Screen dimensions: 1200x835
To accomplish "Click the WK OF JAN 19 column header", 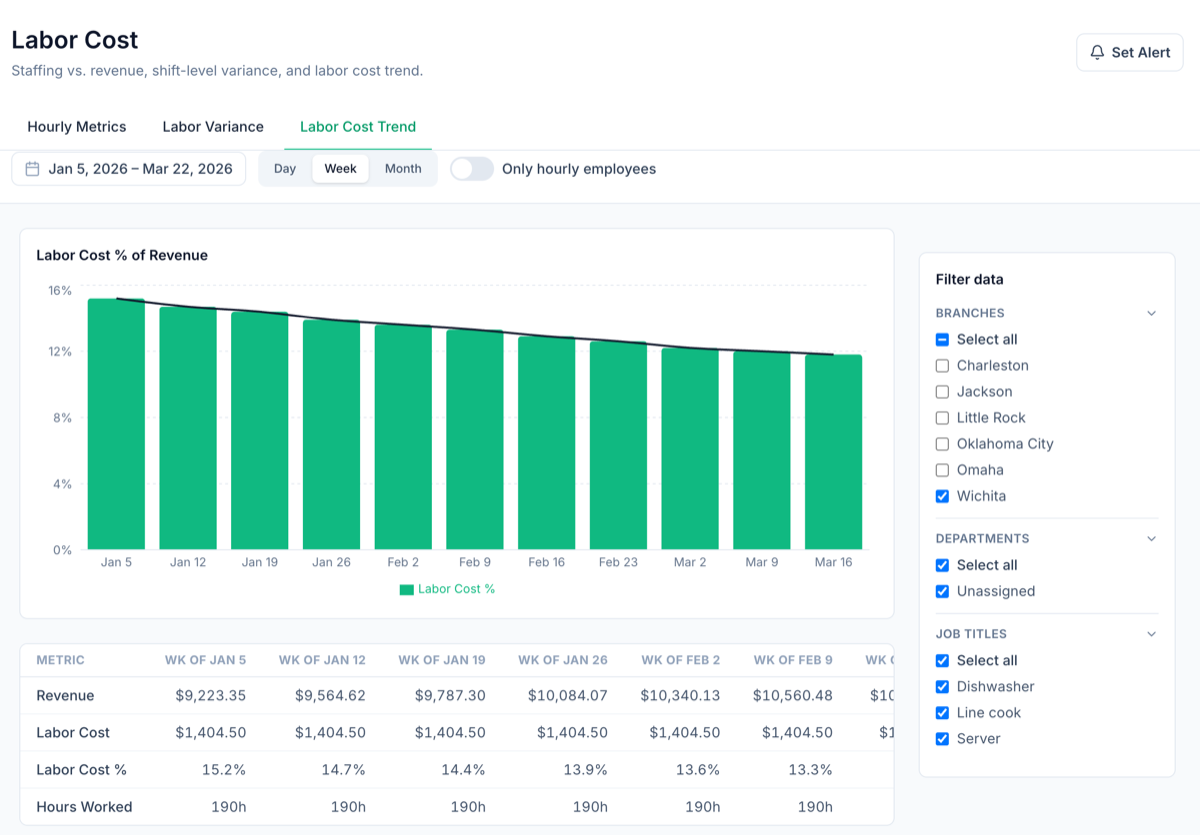I will pos(442,660).
